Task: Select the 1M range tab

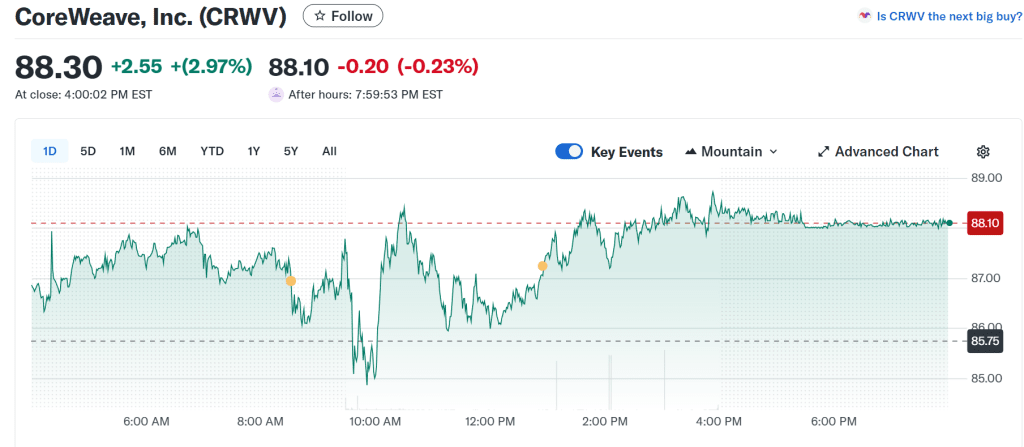Action: tap(127, 151)
